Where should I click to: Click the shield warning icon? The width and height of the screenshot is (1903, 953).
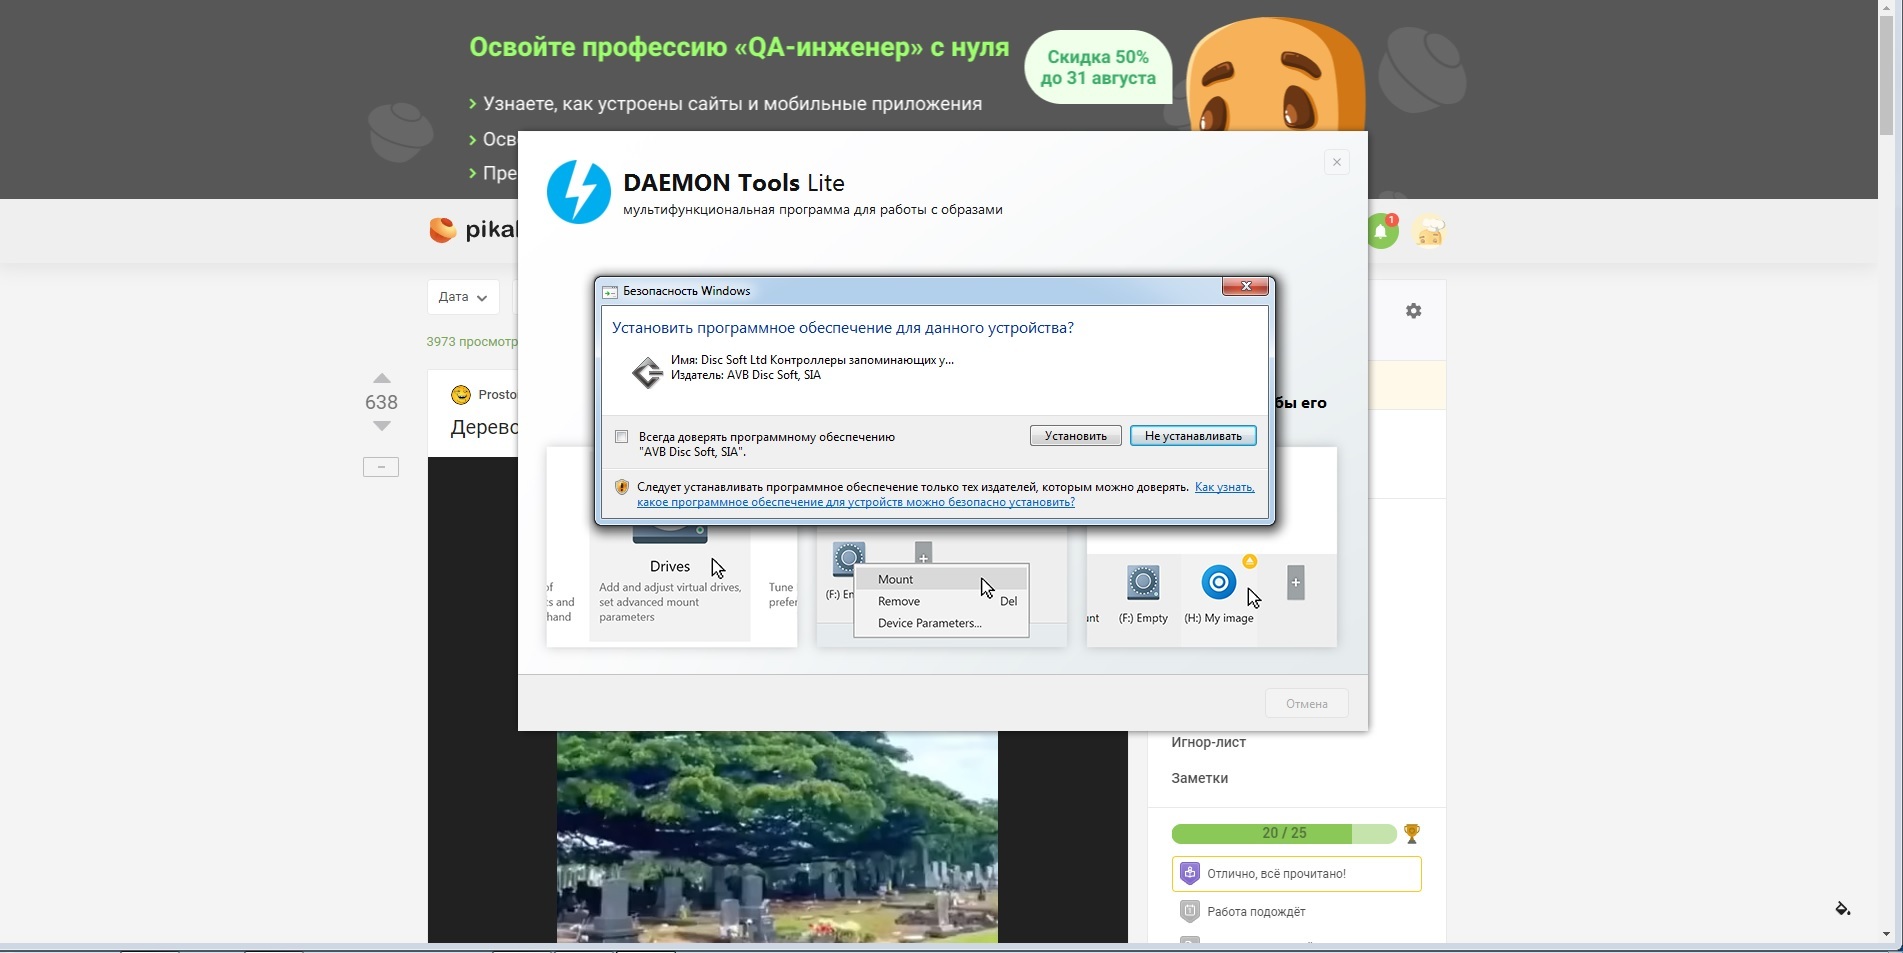coord(621,487)
